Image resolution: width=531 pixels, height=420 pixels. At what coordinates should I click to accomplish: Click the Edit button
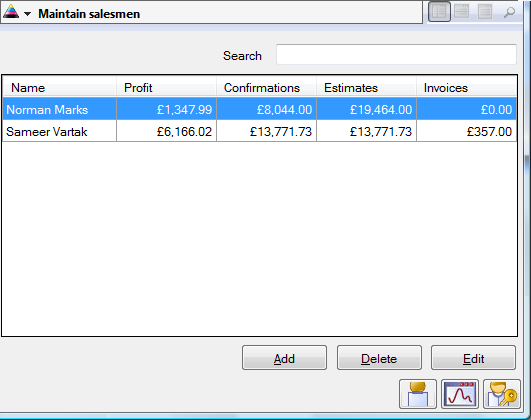coord(473,358)
